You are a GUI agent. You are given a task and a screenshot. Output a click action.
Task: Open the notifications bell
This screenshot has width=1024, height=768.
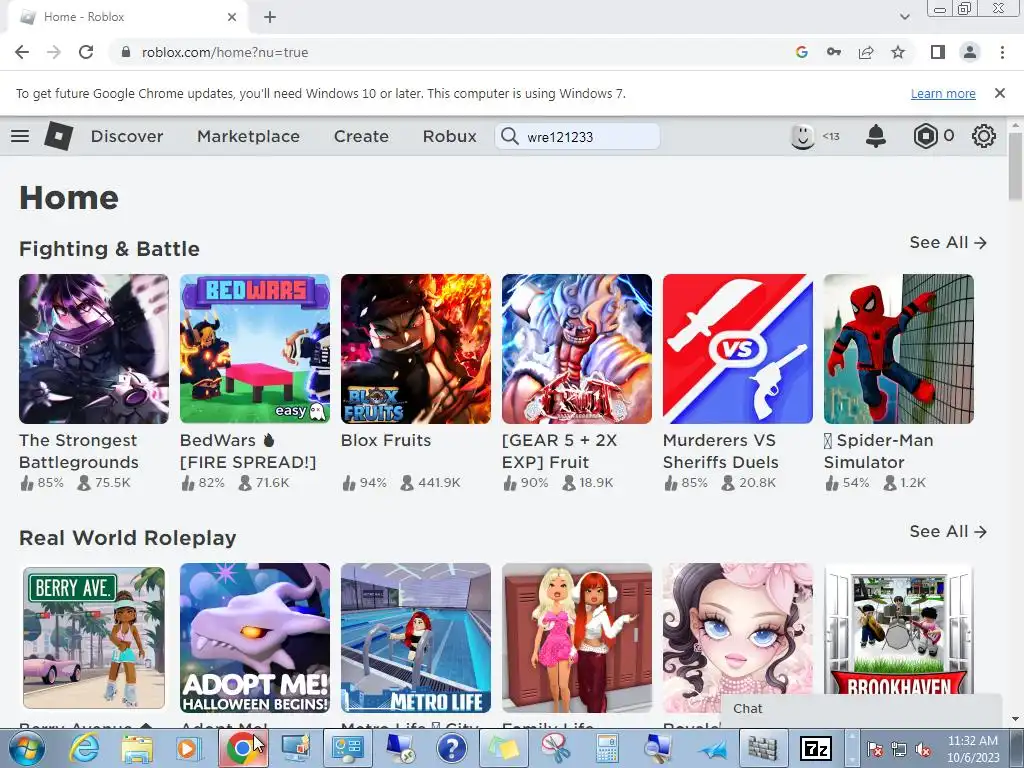pos(876,136)
